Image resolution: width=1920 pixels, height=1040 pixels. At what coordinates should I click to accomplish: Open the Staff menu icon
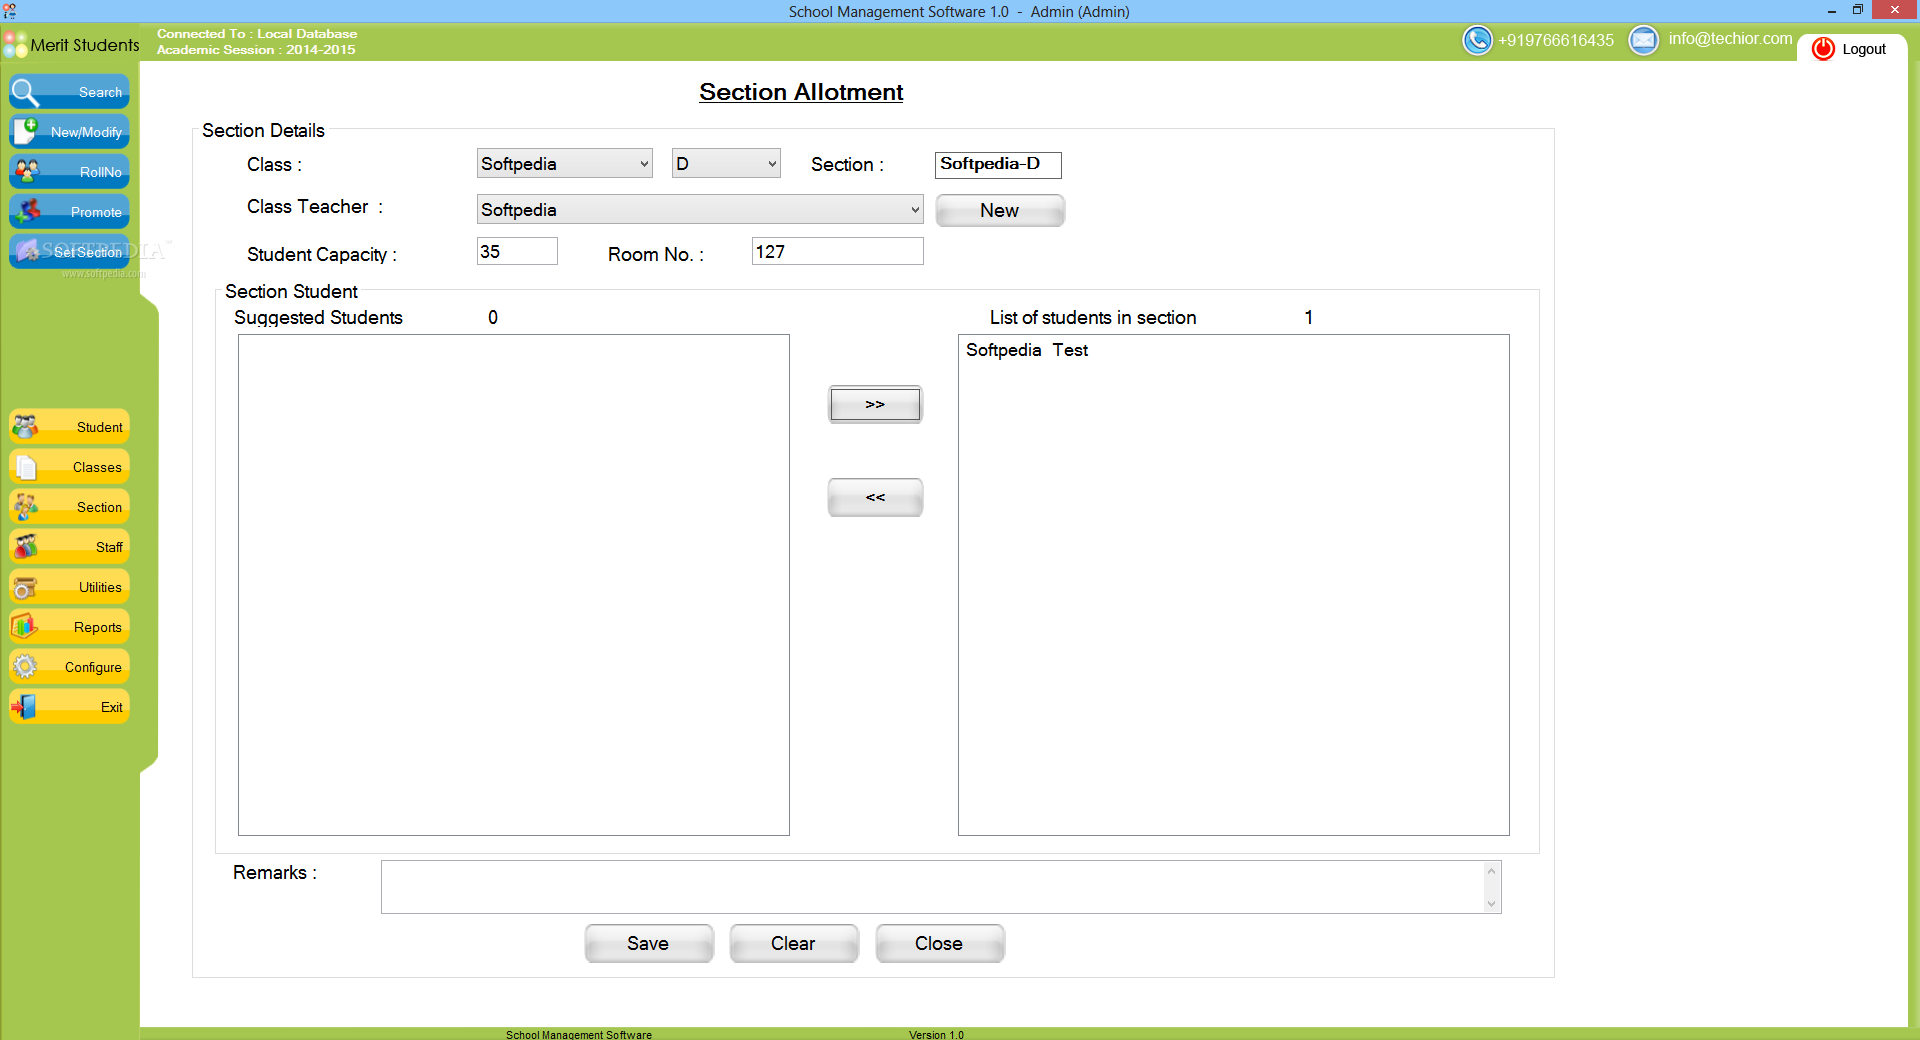point(26,547)
